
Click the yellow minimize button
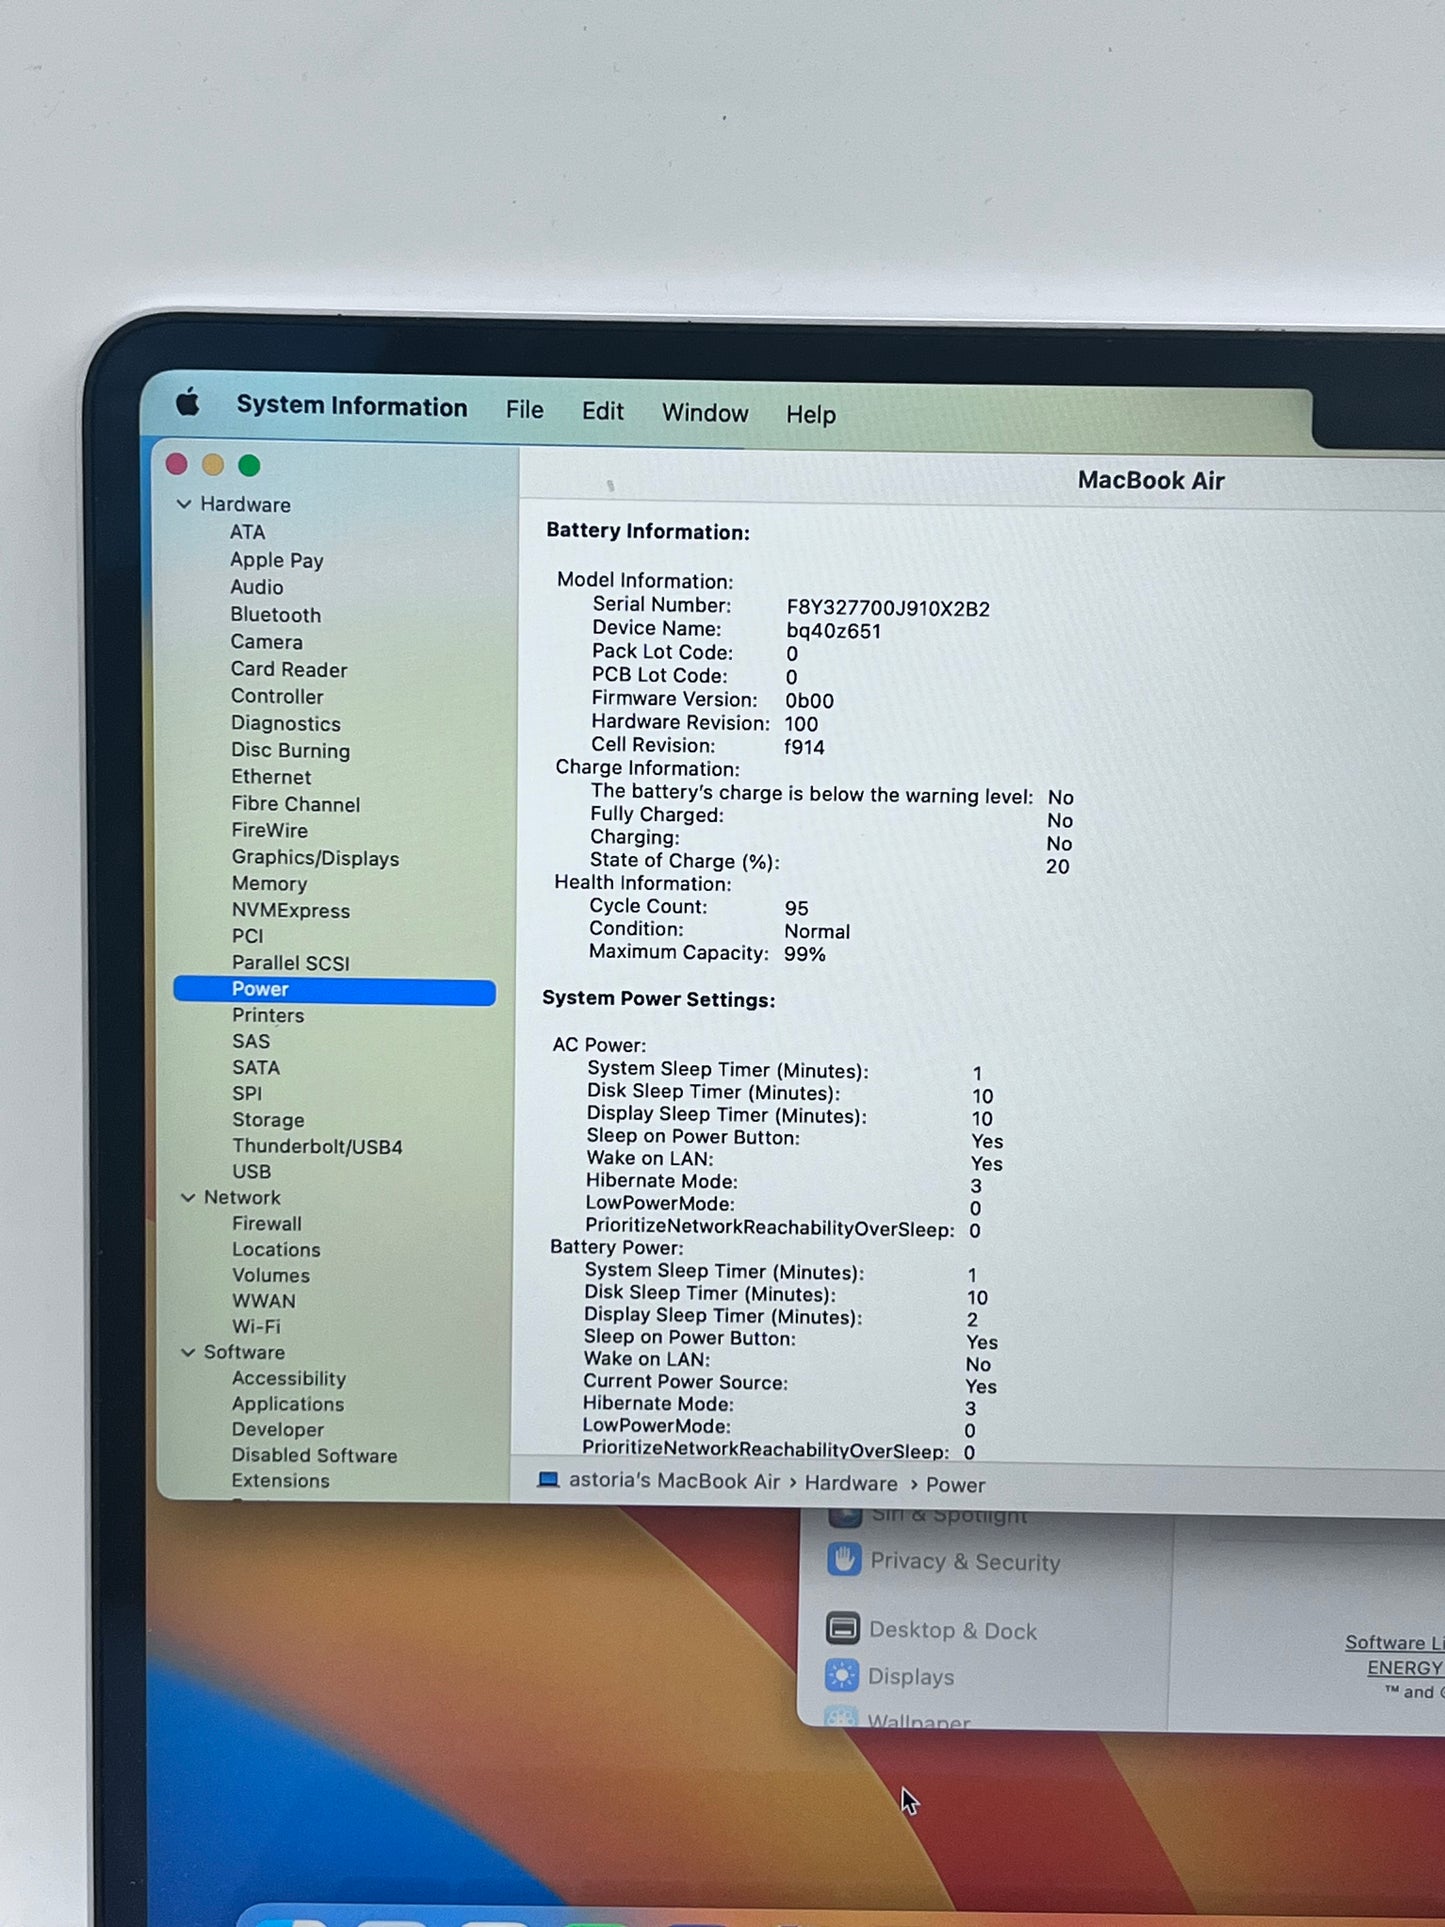[x=213, y=465]
